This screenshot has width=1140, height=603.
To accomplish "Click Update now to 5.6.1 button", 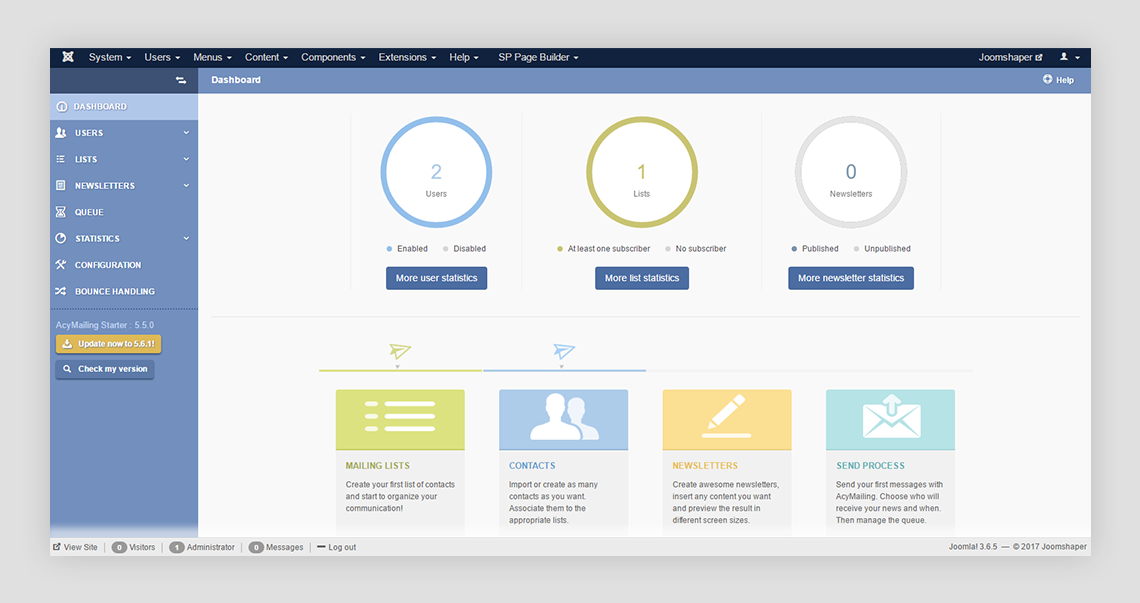I will click(x=108, y=344).
